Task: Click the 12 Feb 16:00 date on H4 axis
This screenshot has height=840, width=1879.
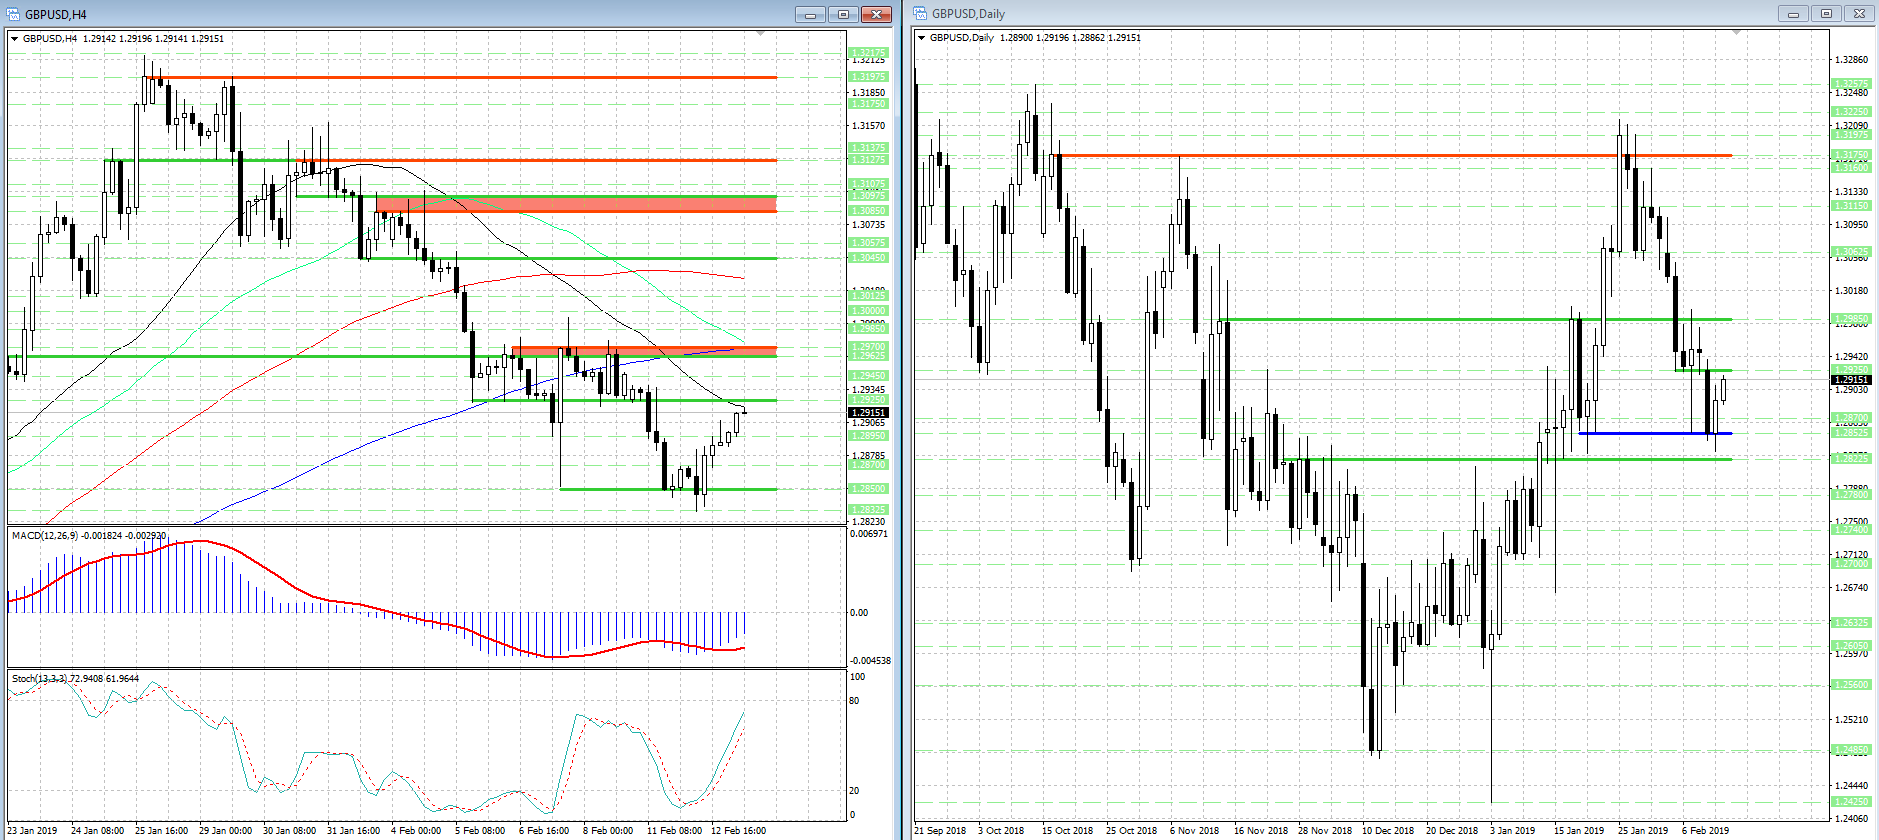Action: click(x=738, y=831)
